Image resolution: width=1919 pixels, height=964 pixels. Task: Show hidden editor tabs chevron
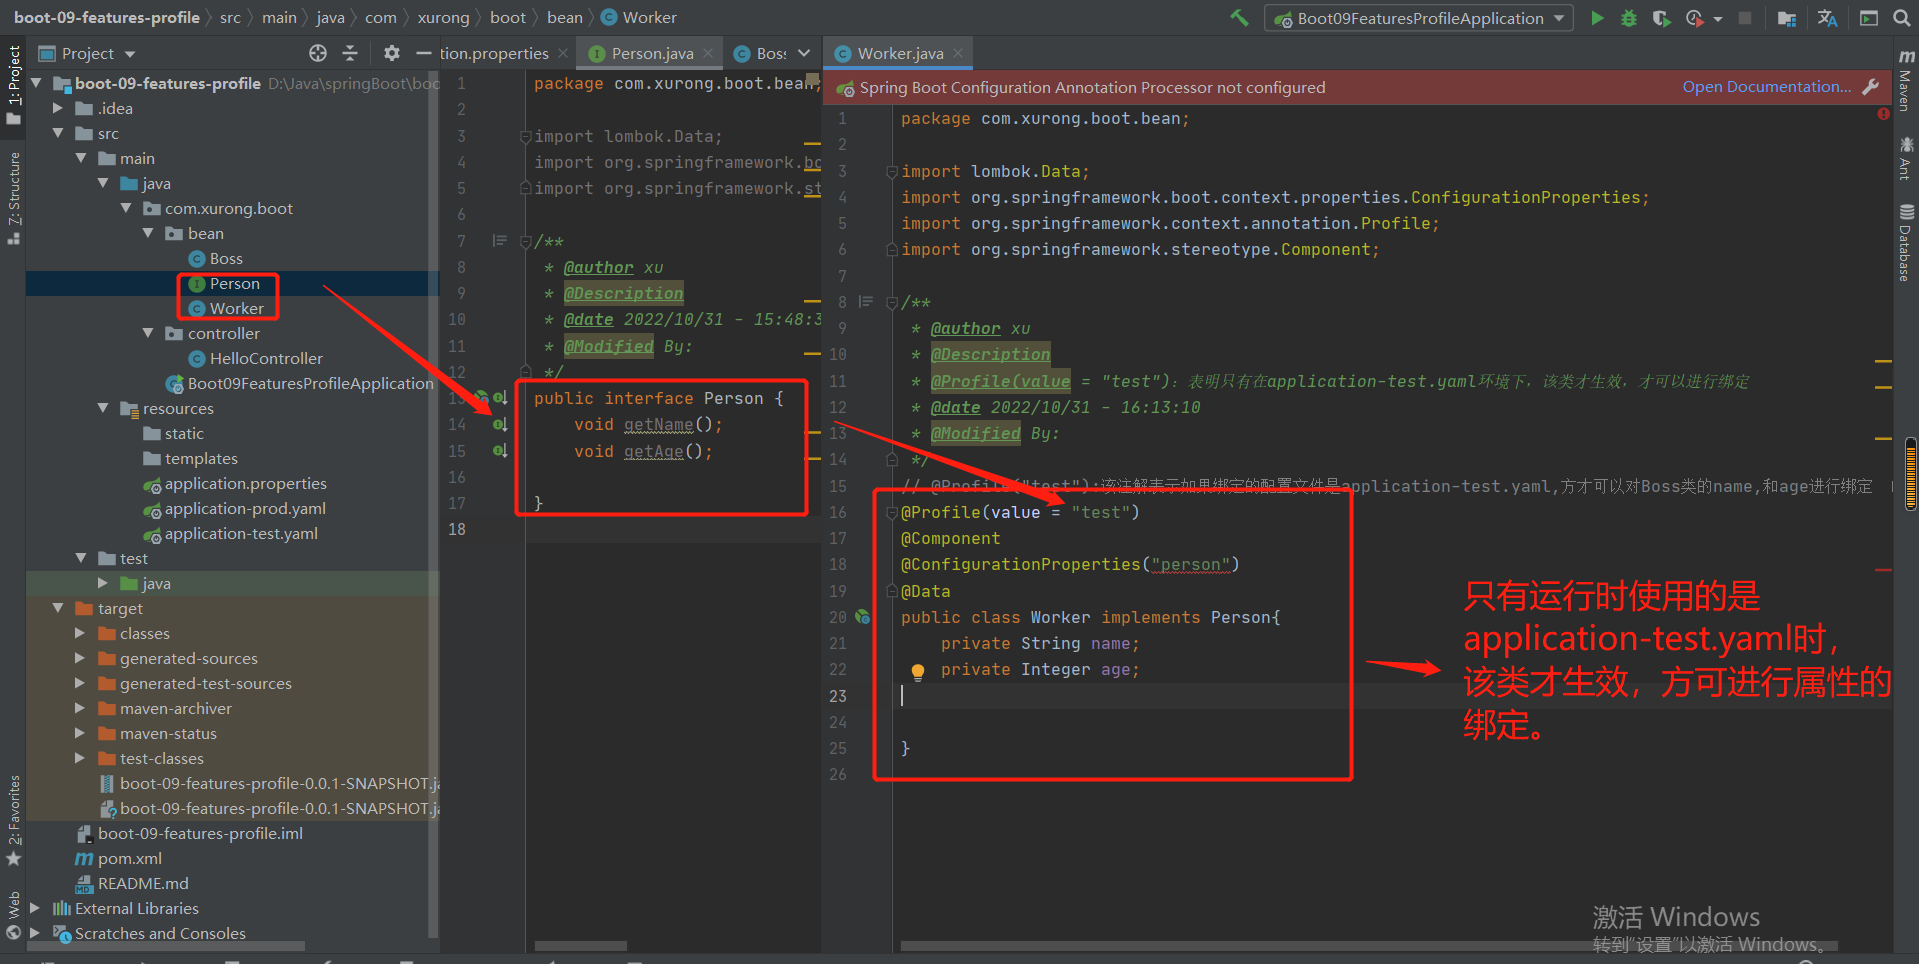tap(804, 53)
